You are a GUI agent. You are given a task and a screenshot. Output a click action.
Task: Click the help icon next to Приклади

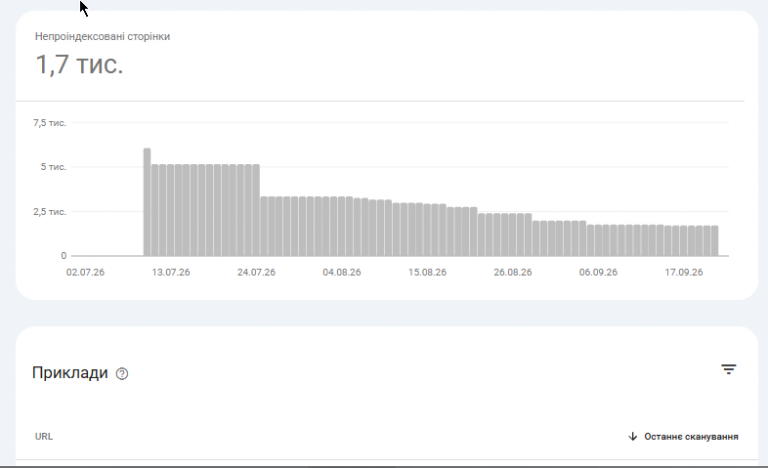[x=122, y=374]
